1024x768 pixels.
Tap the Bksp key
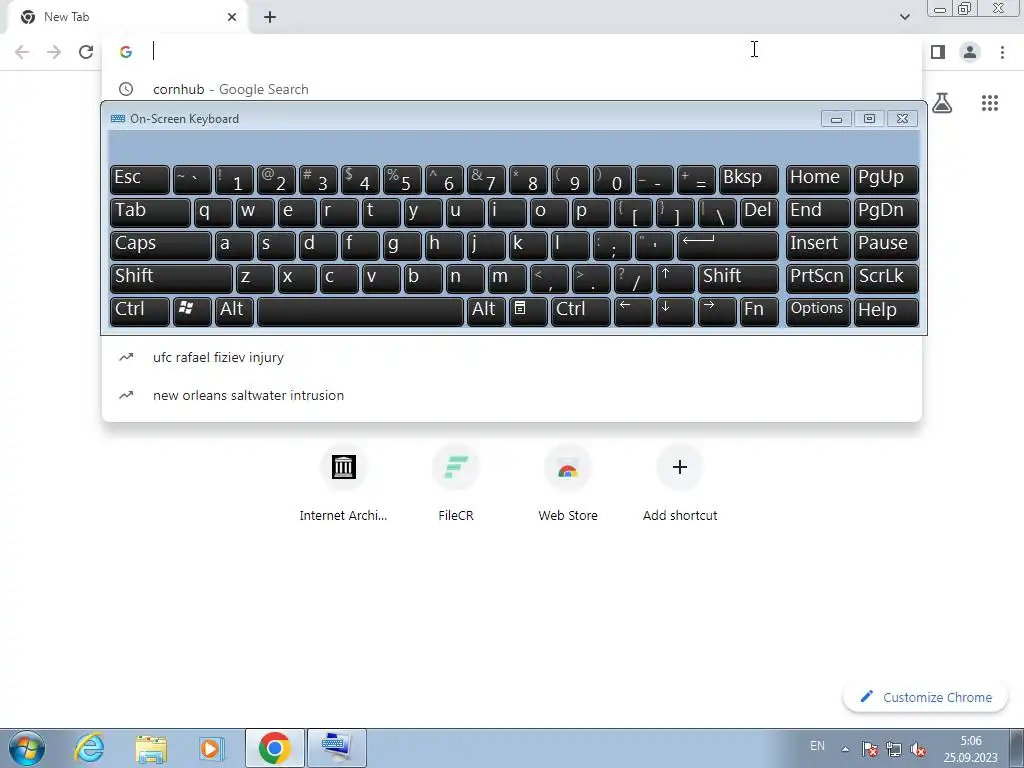click(748, 179)
